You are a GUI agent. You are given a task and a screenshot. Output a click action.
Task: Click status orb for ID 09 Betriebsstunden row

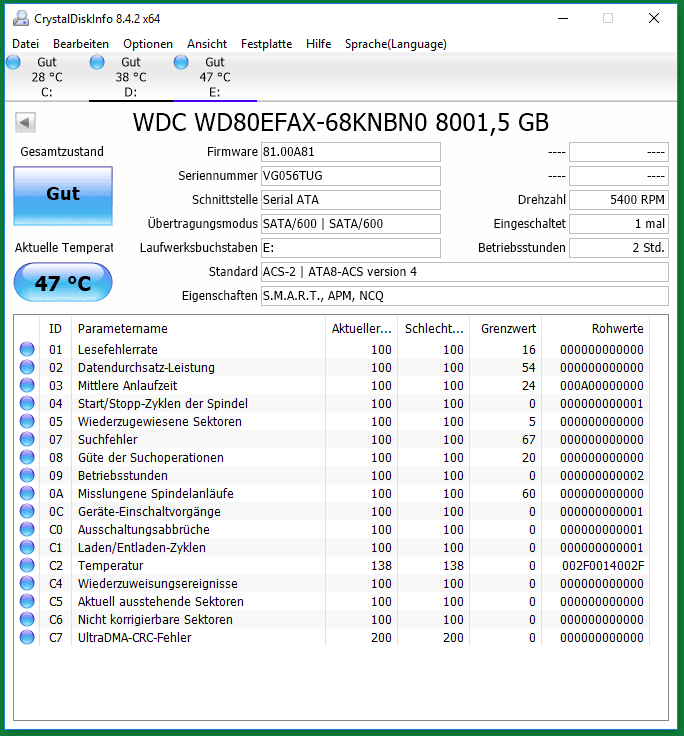[27, 475]
